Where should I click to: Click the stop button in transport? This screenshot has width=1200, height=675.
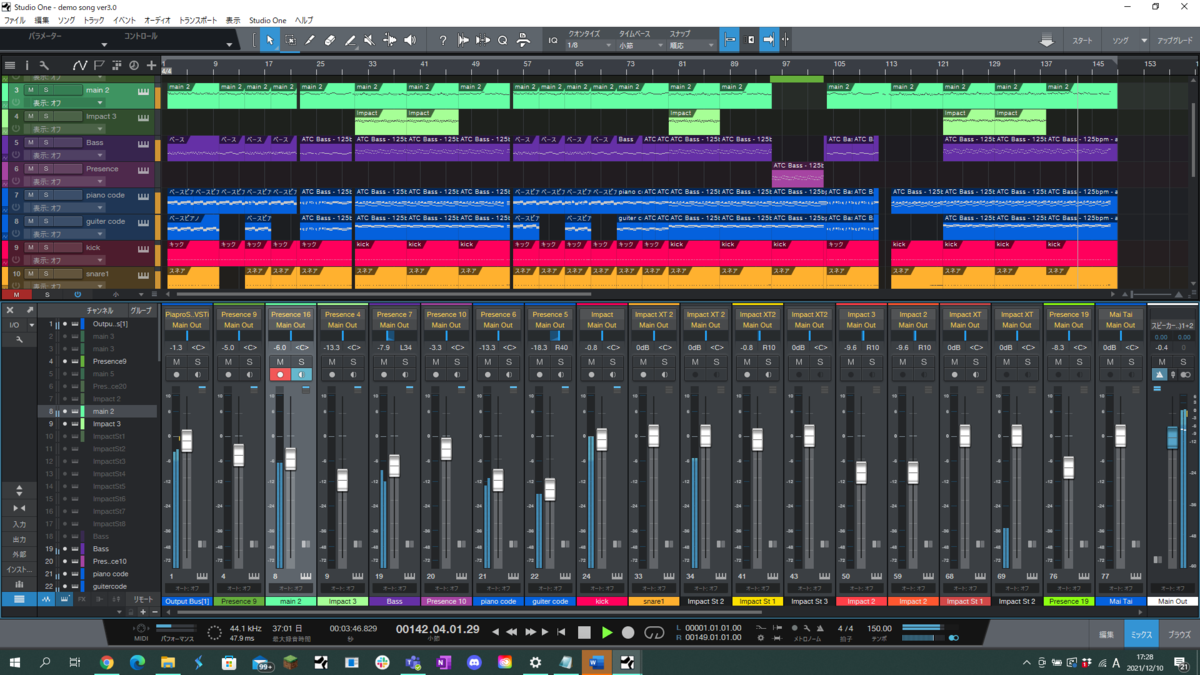(x=585, y=632)
